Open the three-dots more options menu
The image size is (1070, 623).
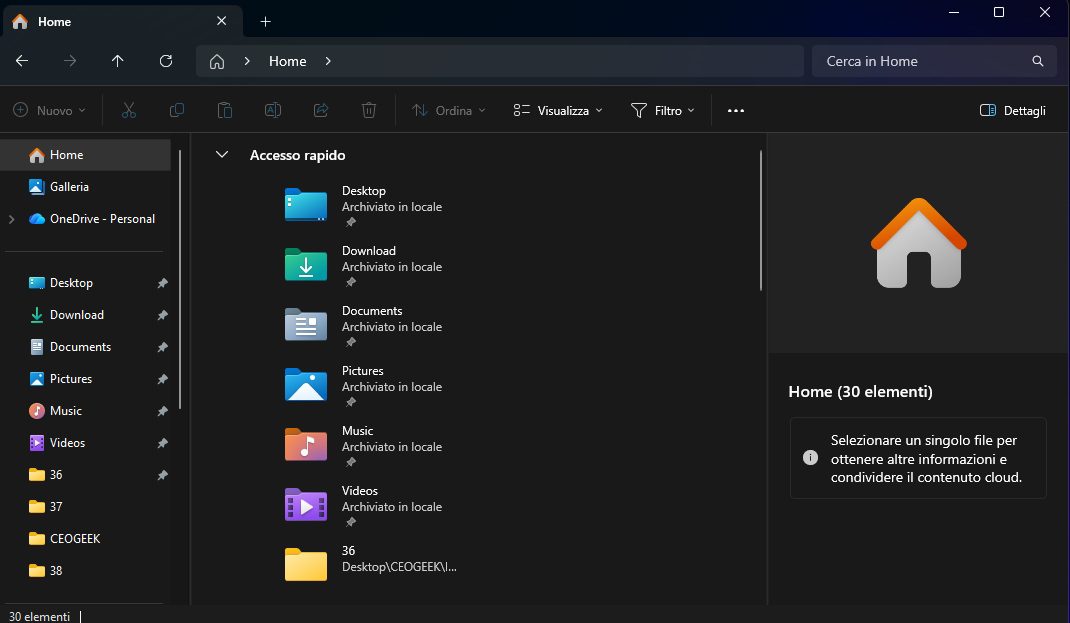[736, 111]
